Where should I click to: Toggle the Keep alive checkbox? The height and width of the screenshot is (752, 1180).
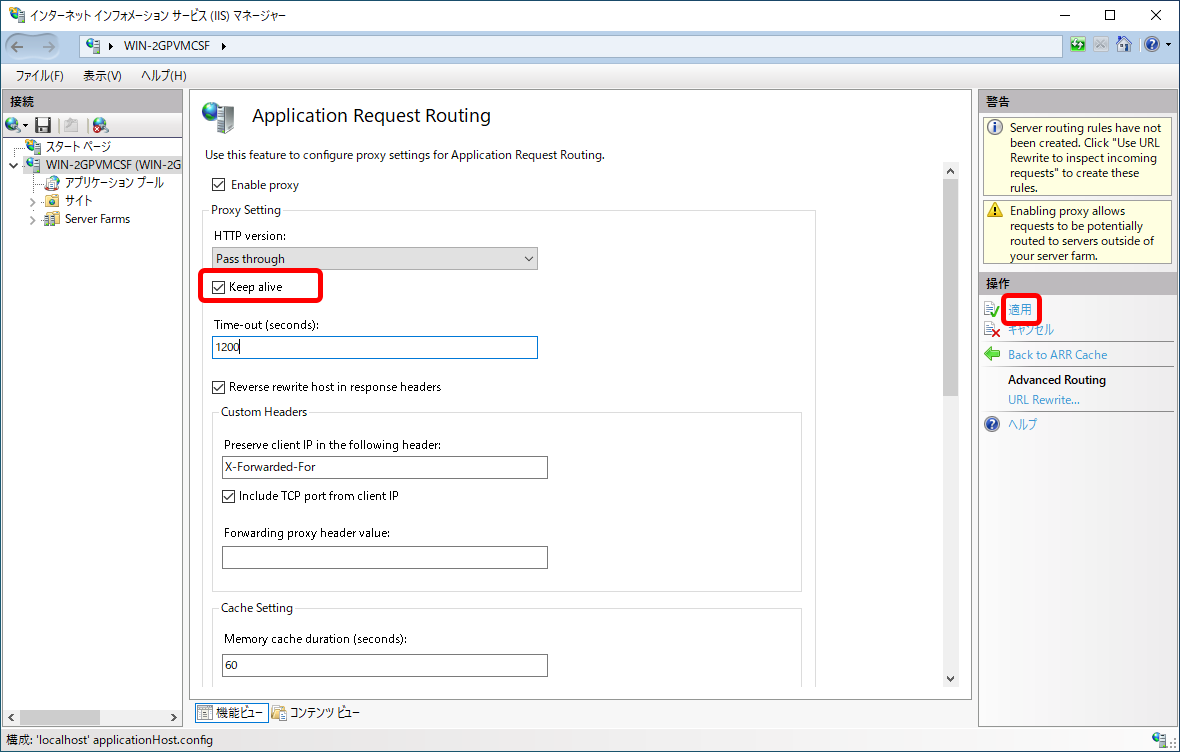(x=219, y=287)
